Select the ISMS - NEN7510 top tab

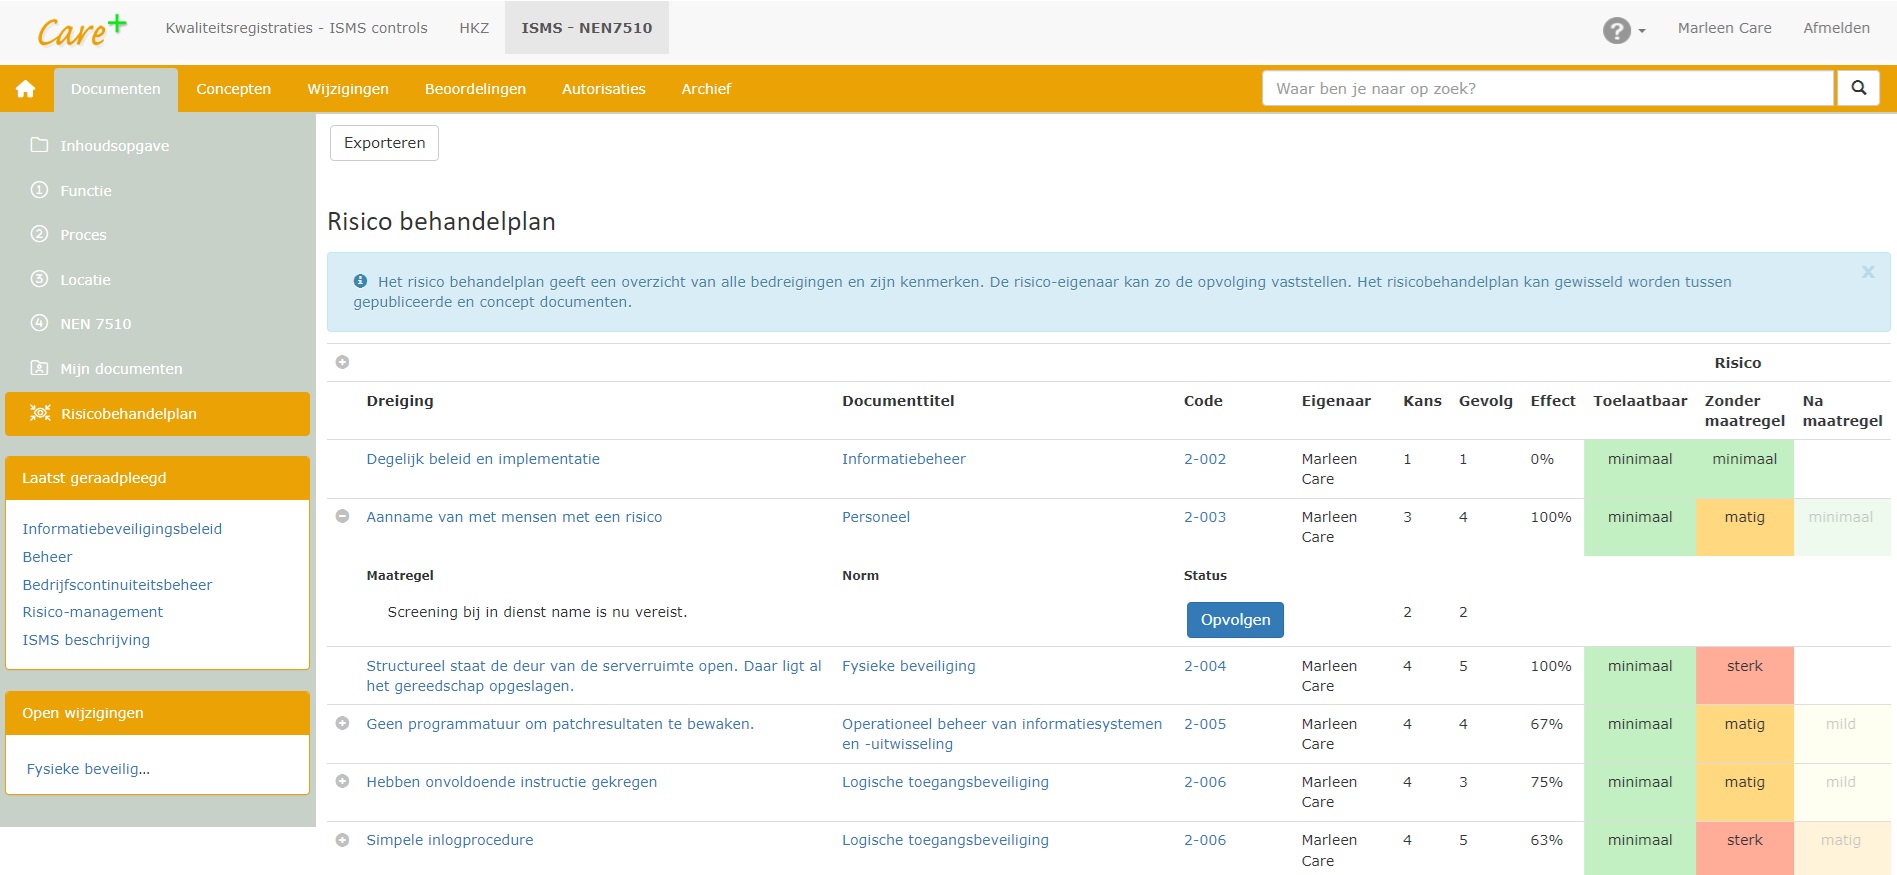coord(587,28)
